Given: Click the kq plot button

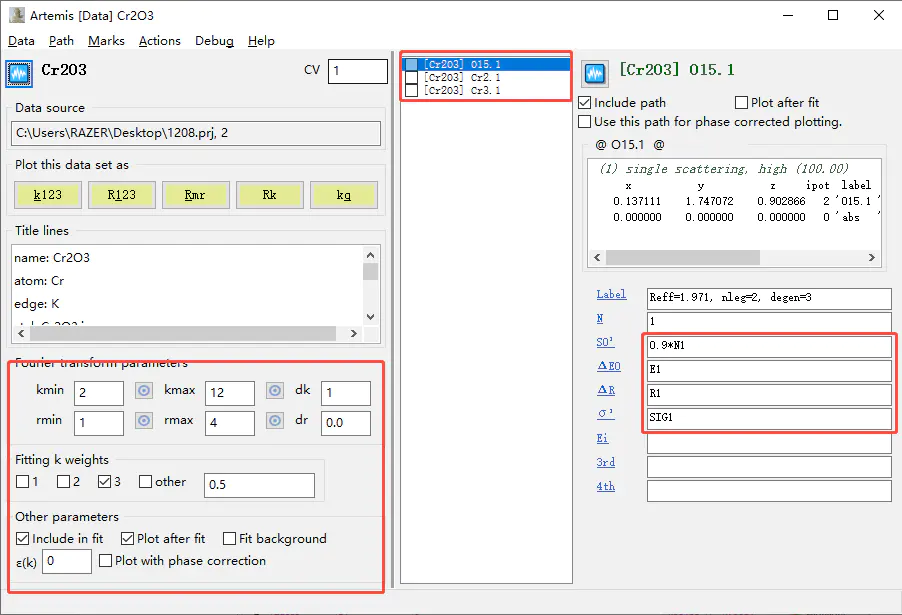Looking at the screenshot, I should [x=343, y=195].
